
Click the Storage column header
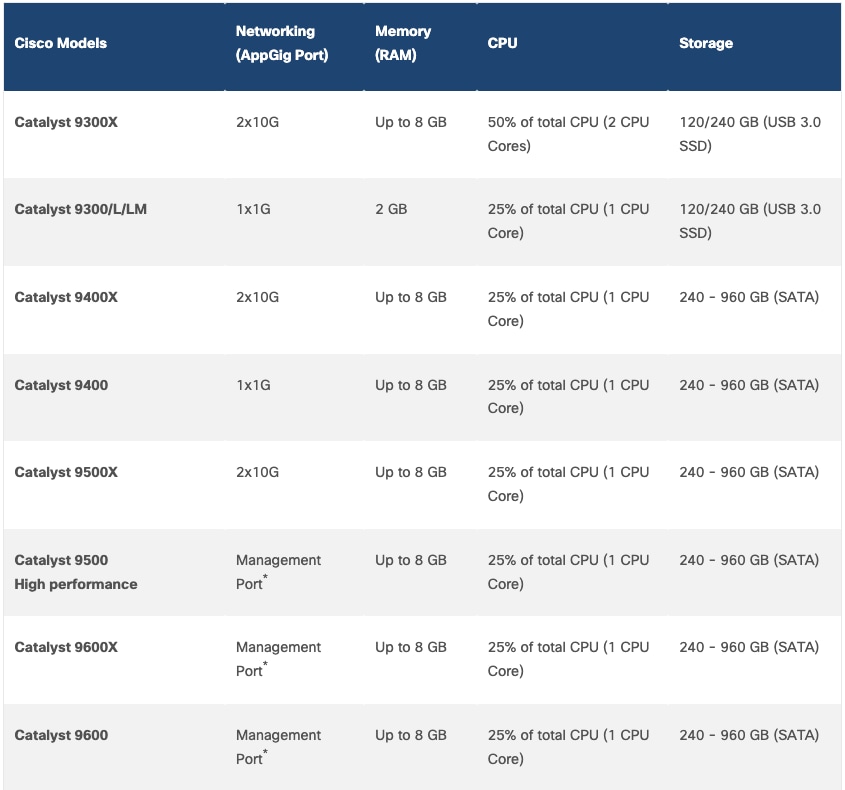coord(705,44)
